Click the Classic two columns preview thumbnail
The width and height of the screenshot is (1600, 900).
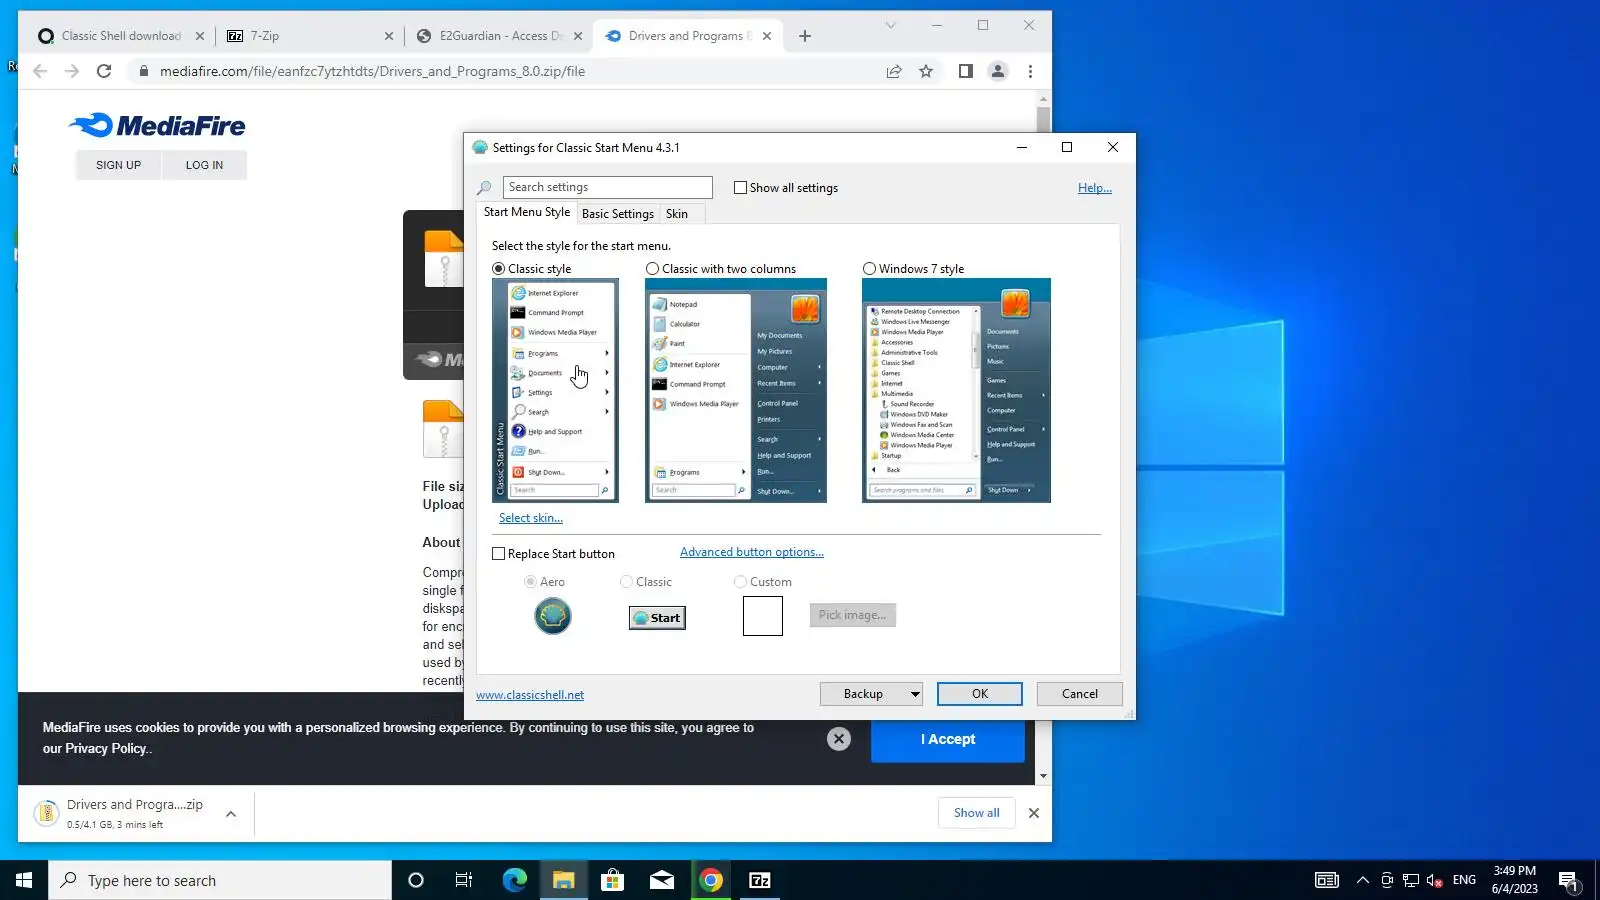[x=736, y=390]
